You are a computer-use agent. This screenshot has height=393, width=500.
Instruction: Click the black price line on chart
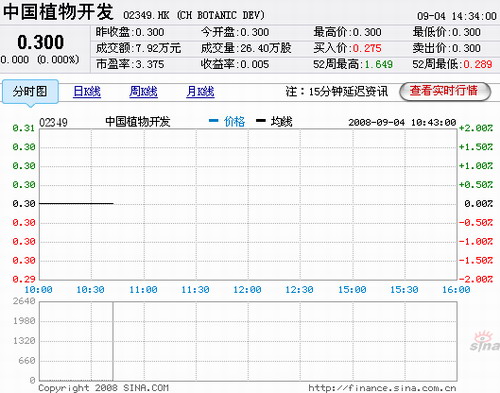(76, 203)
